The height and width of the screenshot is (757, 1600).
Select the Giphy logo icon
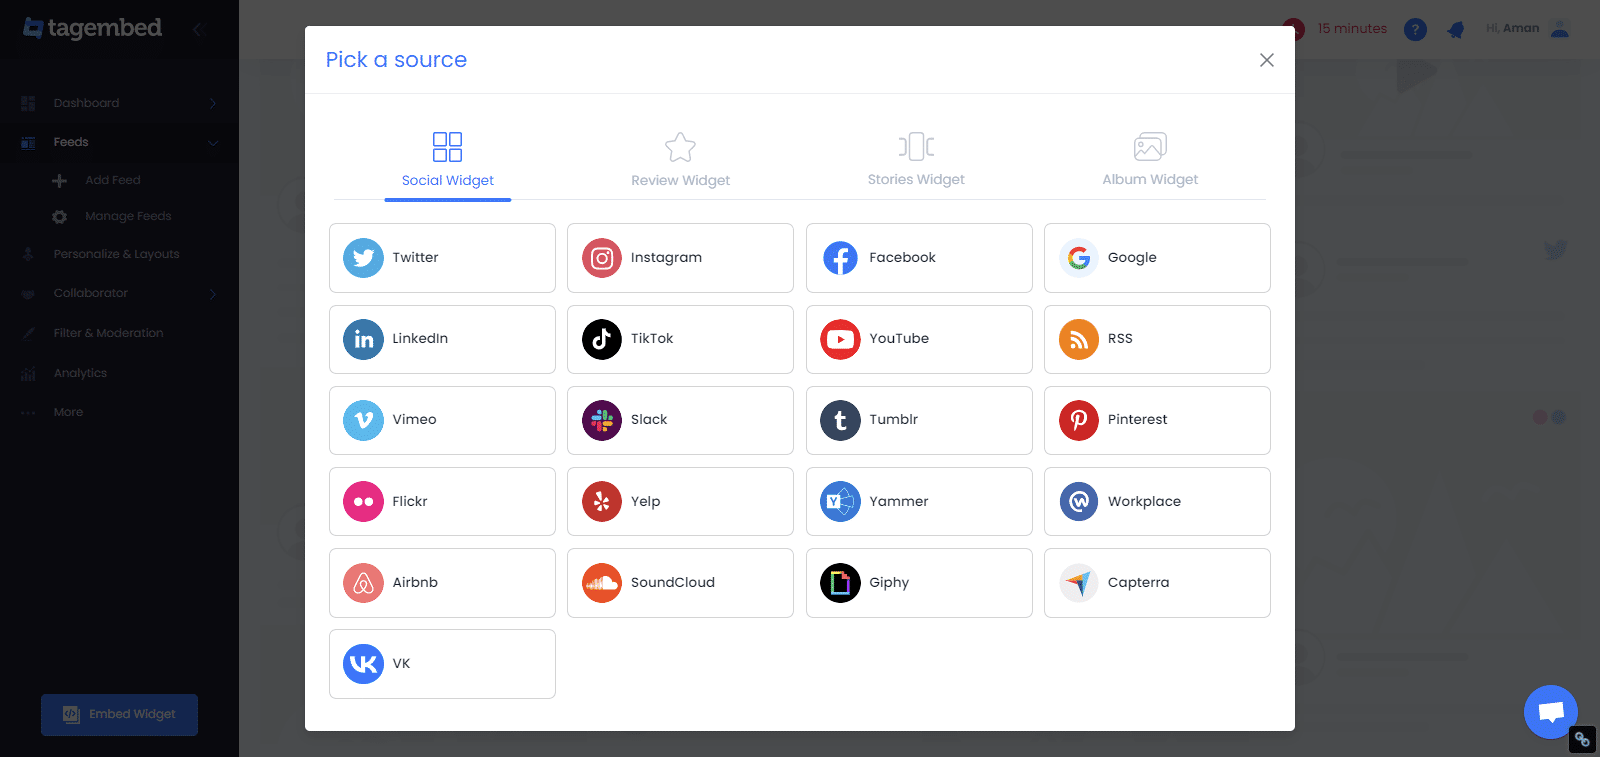(x=840, y=583)
